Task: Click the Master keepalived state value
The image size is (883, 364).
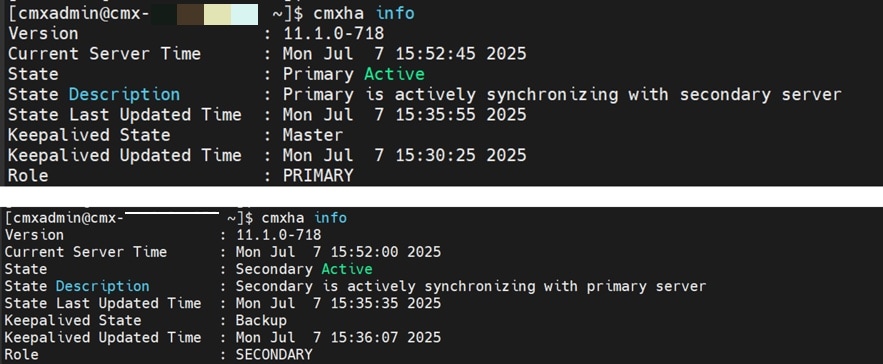Action: click(313, 135)
